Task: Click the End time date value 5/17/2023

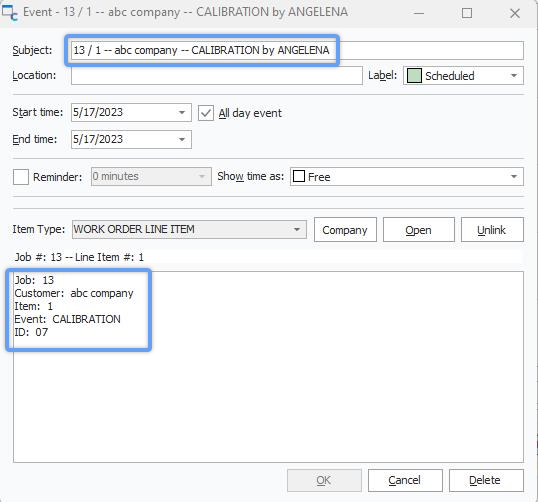Action: (98, 139)
